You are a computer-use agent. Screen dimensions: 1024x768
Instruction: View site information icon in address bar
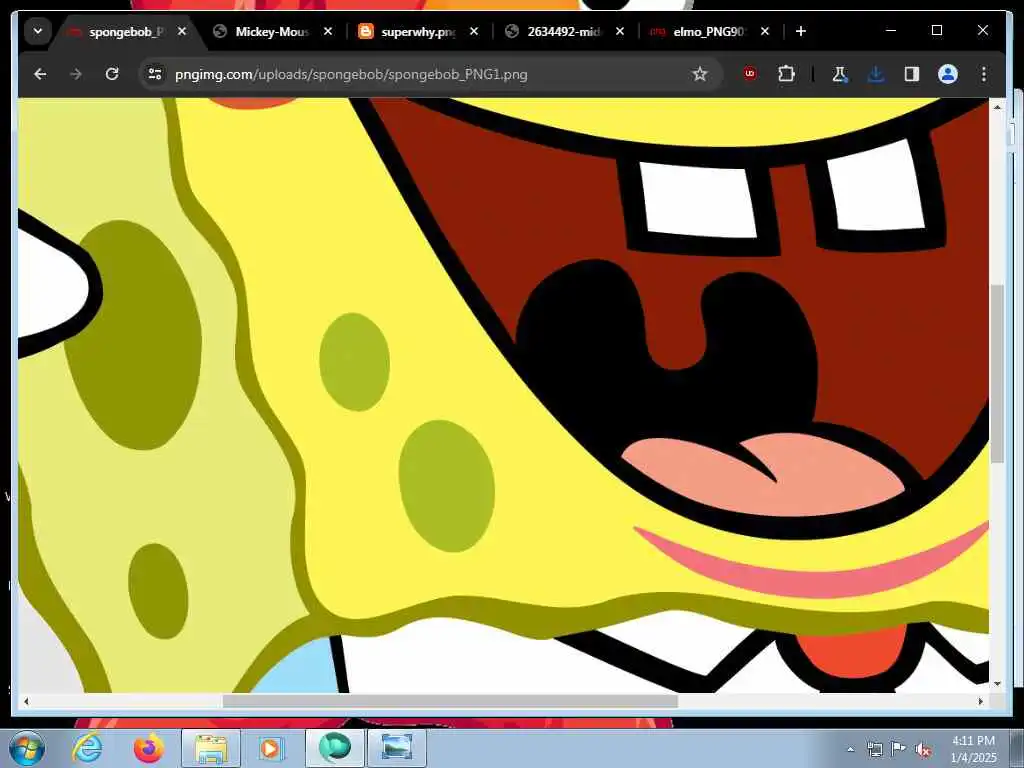[x=155, y=74]
